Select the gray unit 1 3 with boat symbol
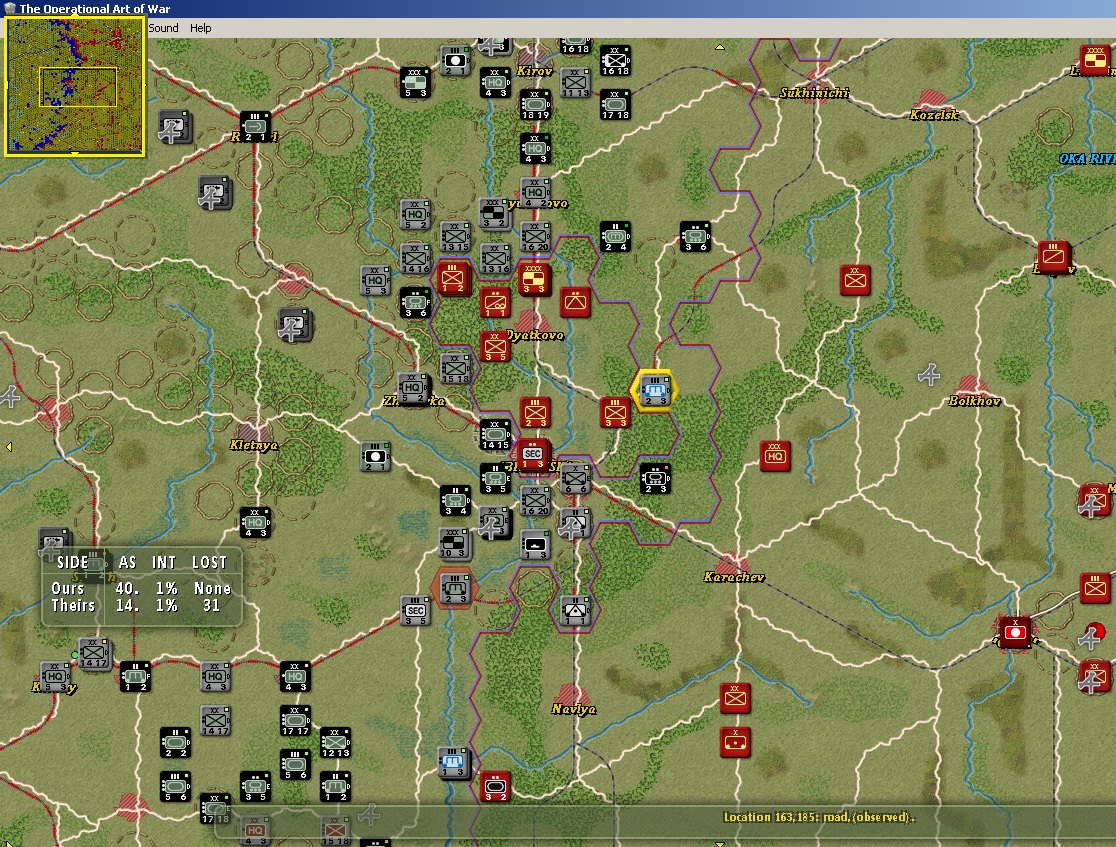 click(x=535, y=545)
